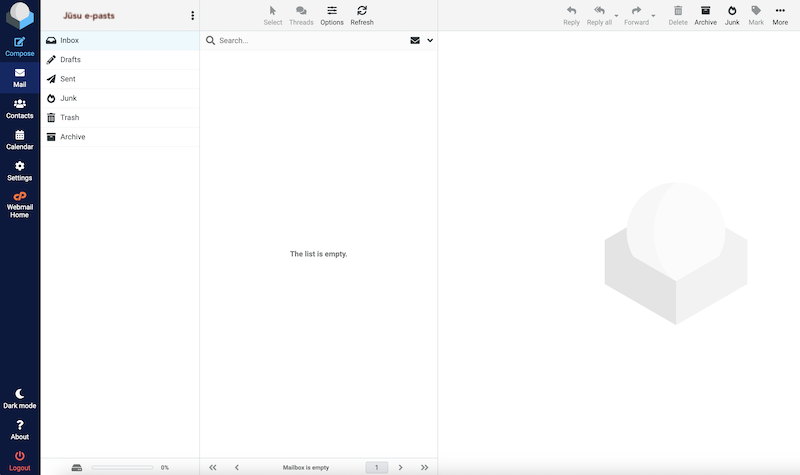The width and height of the screenshot is (800, 475).
Task: Open the envelope message filter
Action: pyautogui.click(x=415, y=41)
